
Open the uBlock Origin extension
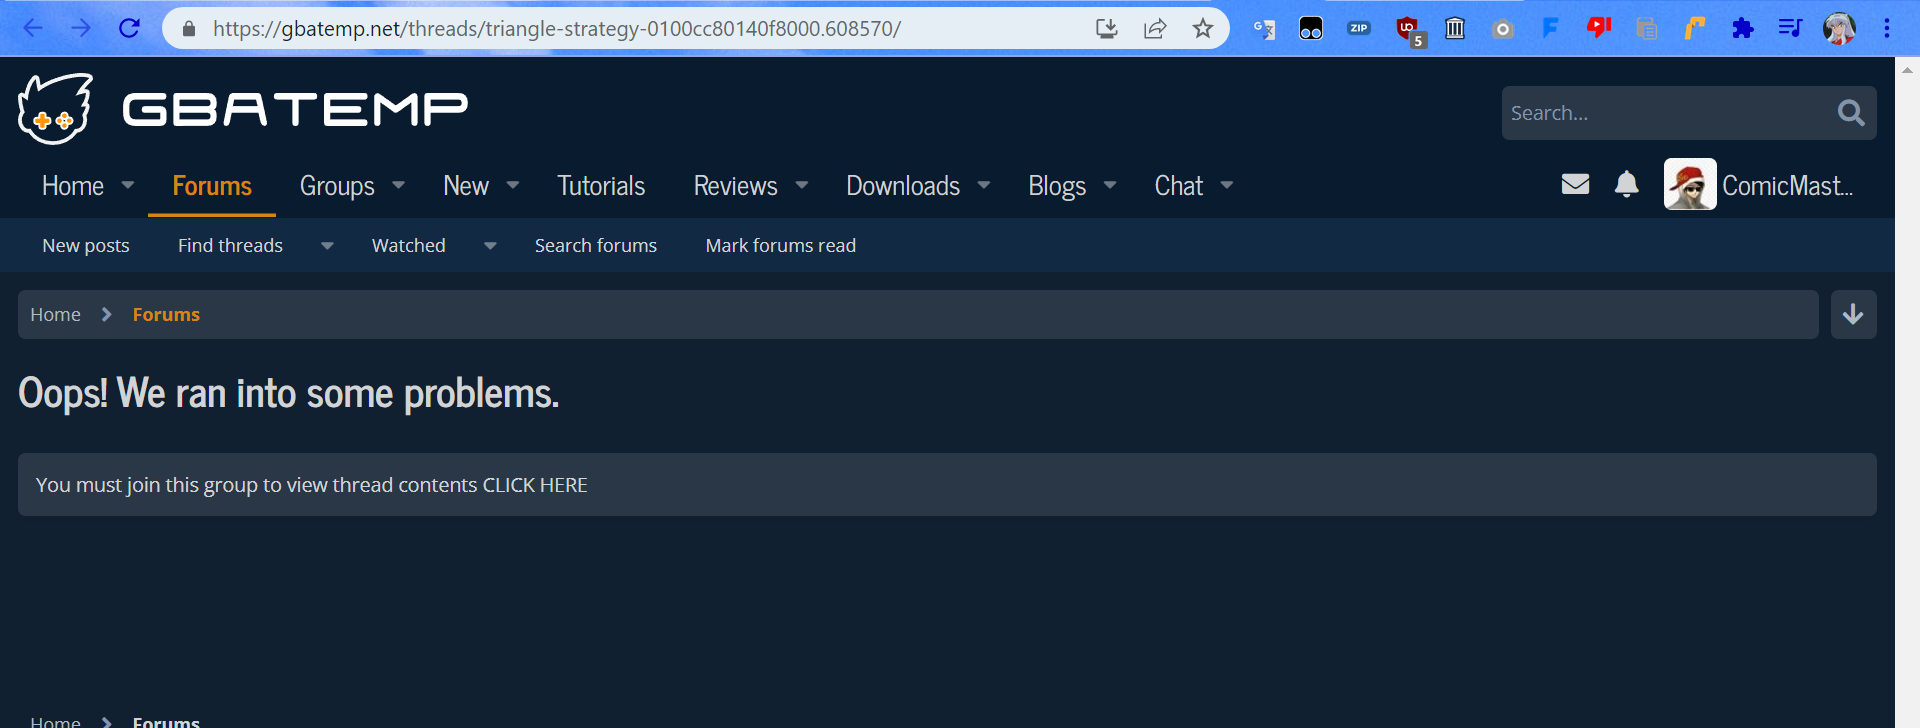1409,31
